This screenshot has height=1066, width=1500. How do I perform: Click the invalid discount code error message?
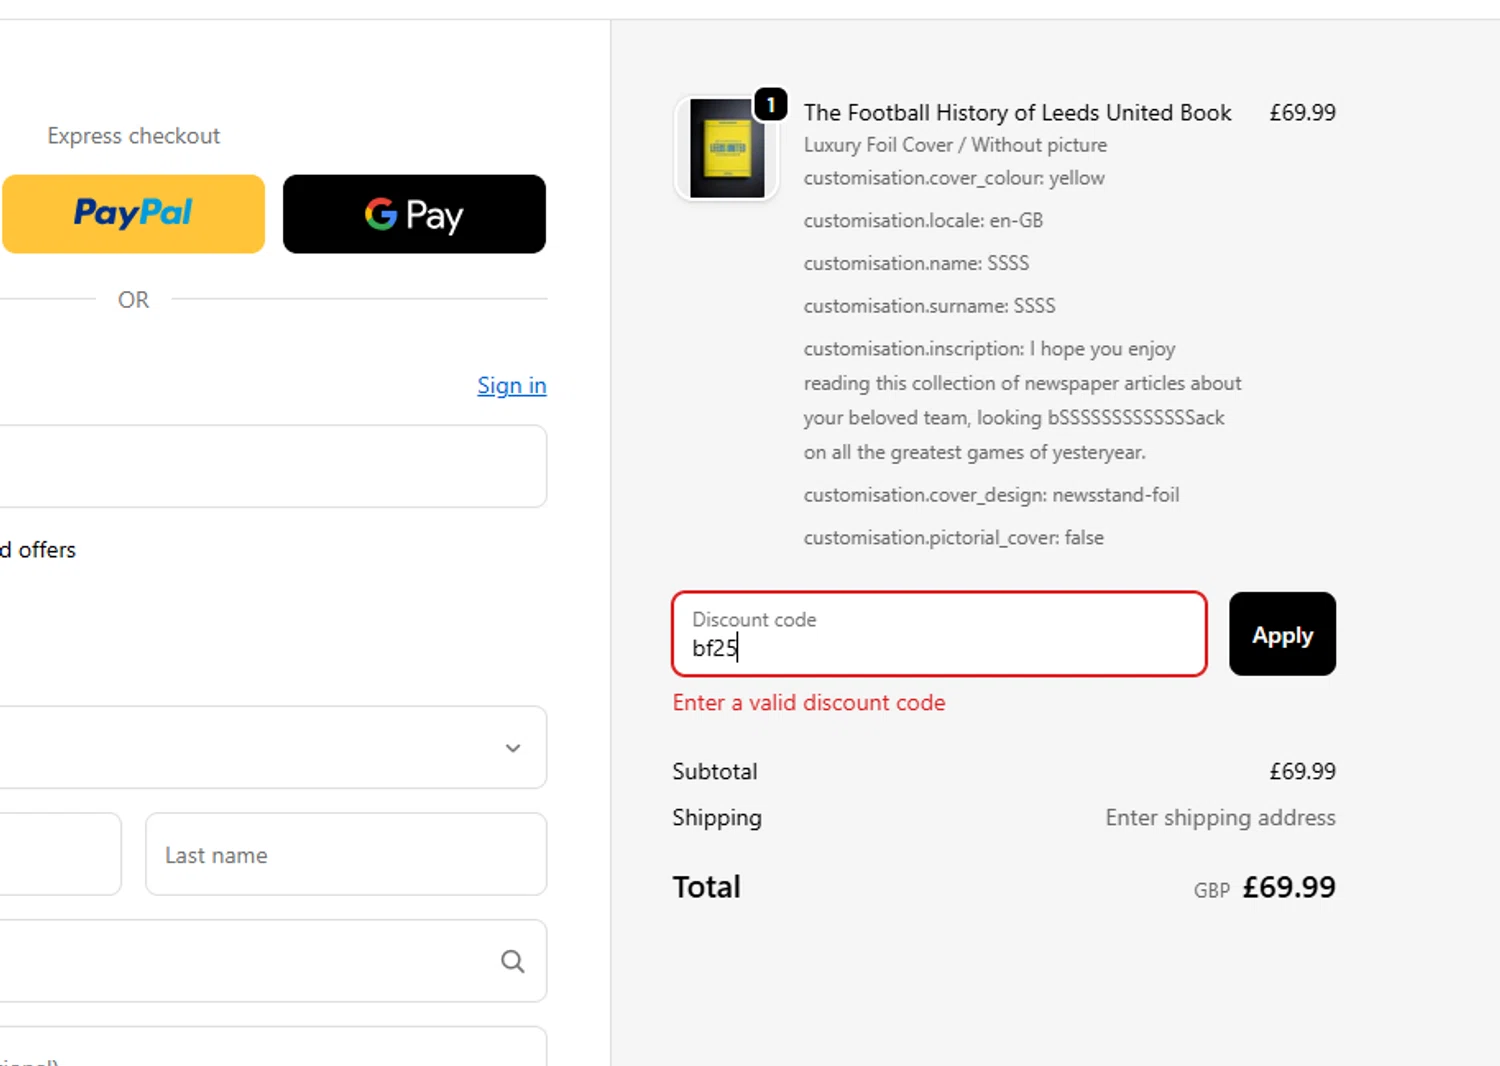[808, 703]
